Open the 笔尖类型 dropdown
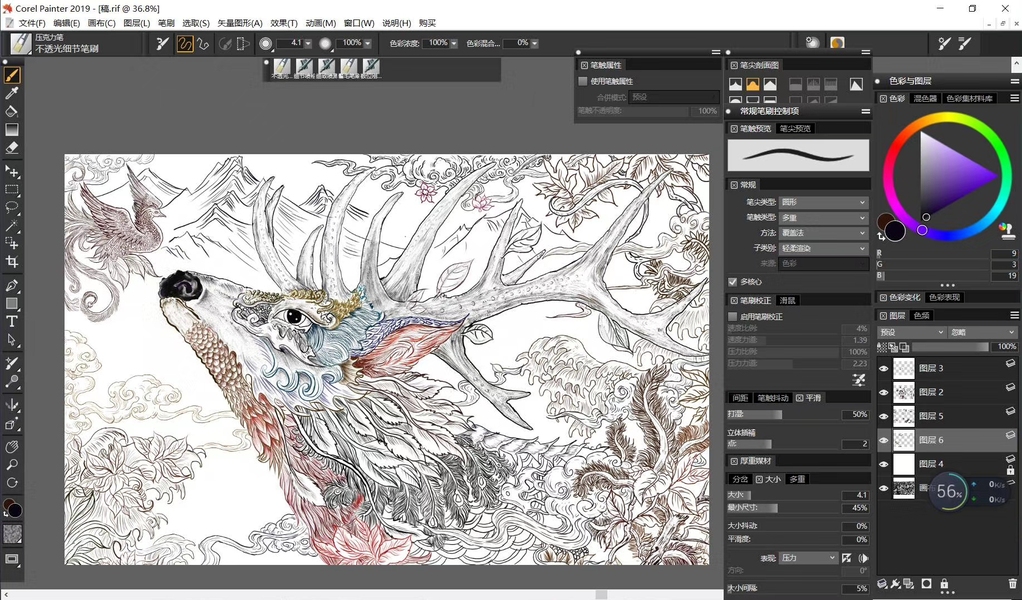Image resolution: width=1022 pixels, height=600 pixels. point(823,203)
